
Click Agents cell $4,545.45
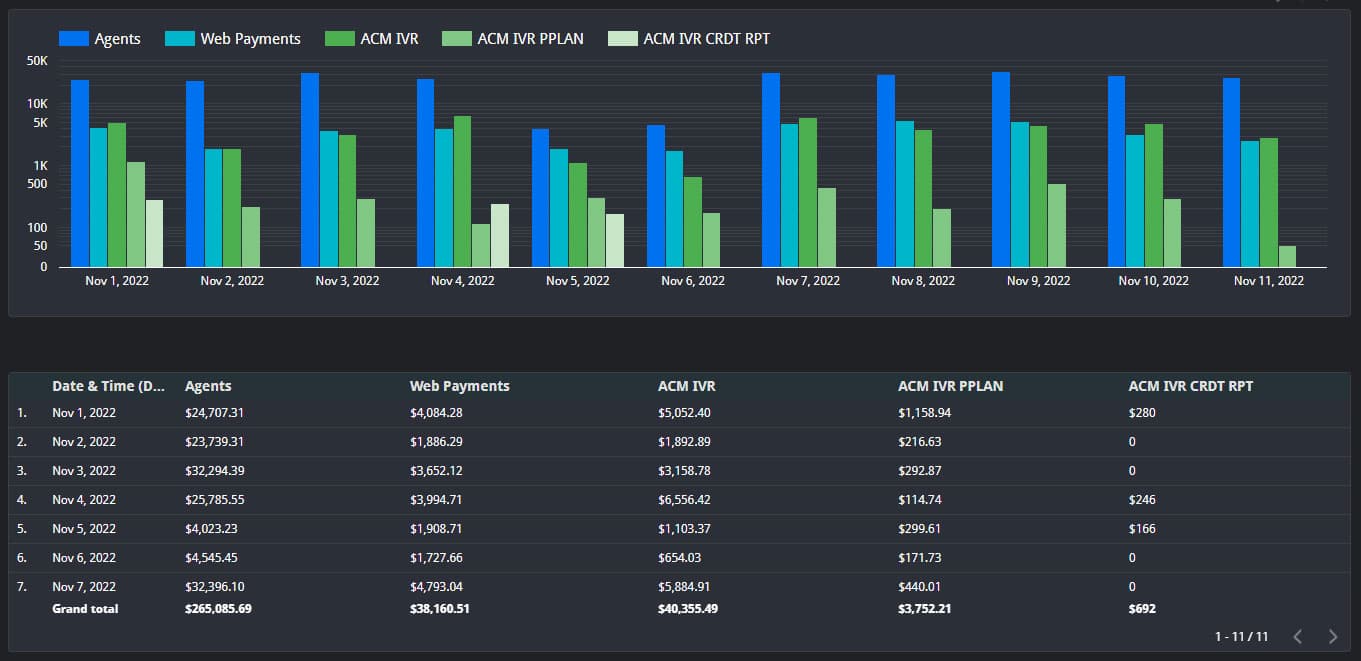tap(212, 557)
